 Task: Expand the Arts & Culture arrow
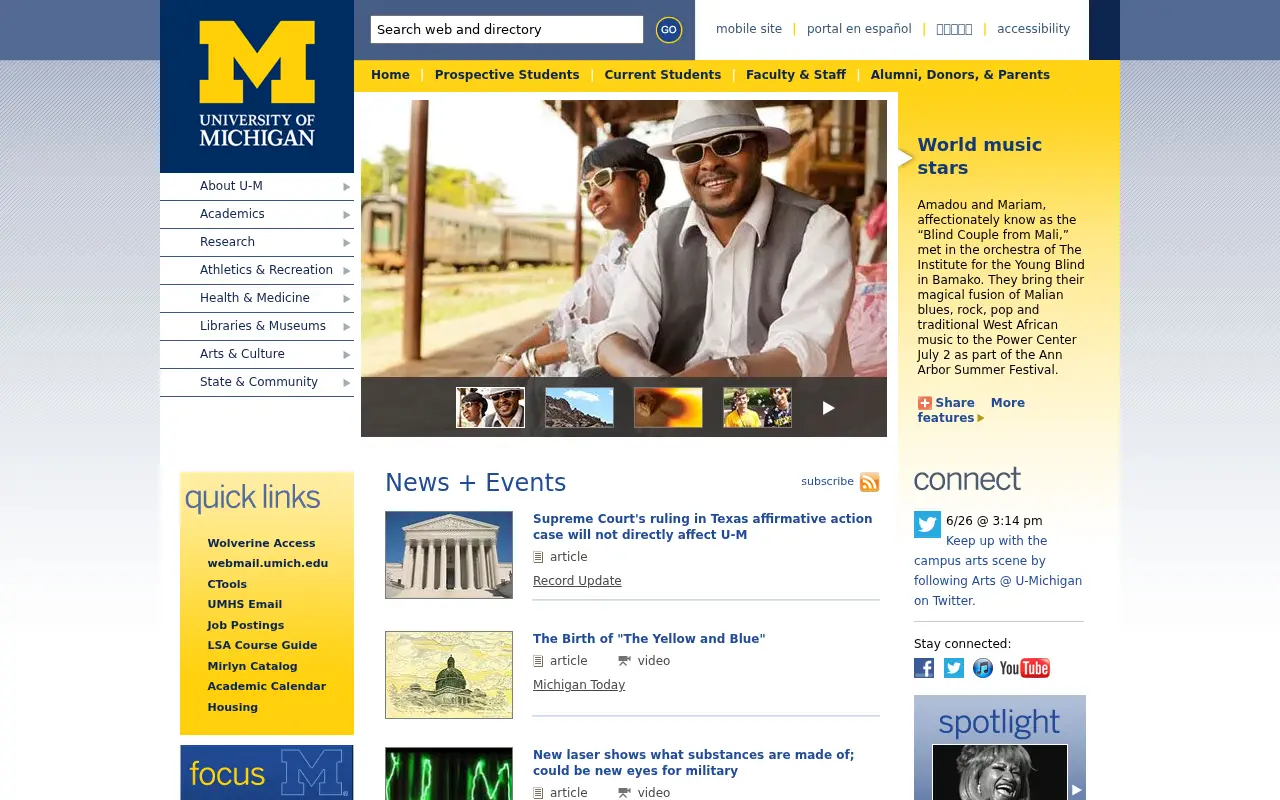point(347,355)
